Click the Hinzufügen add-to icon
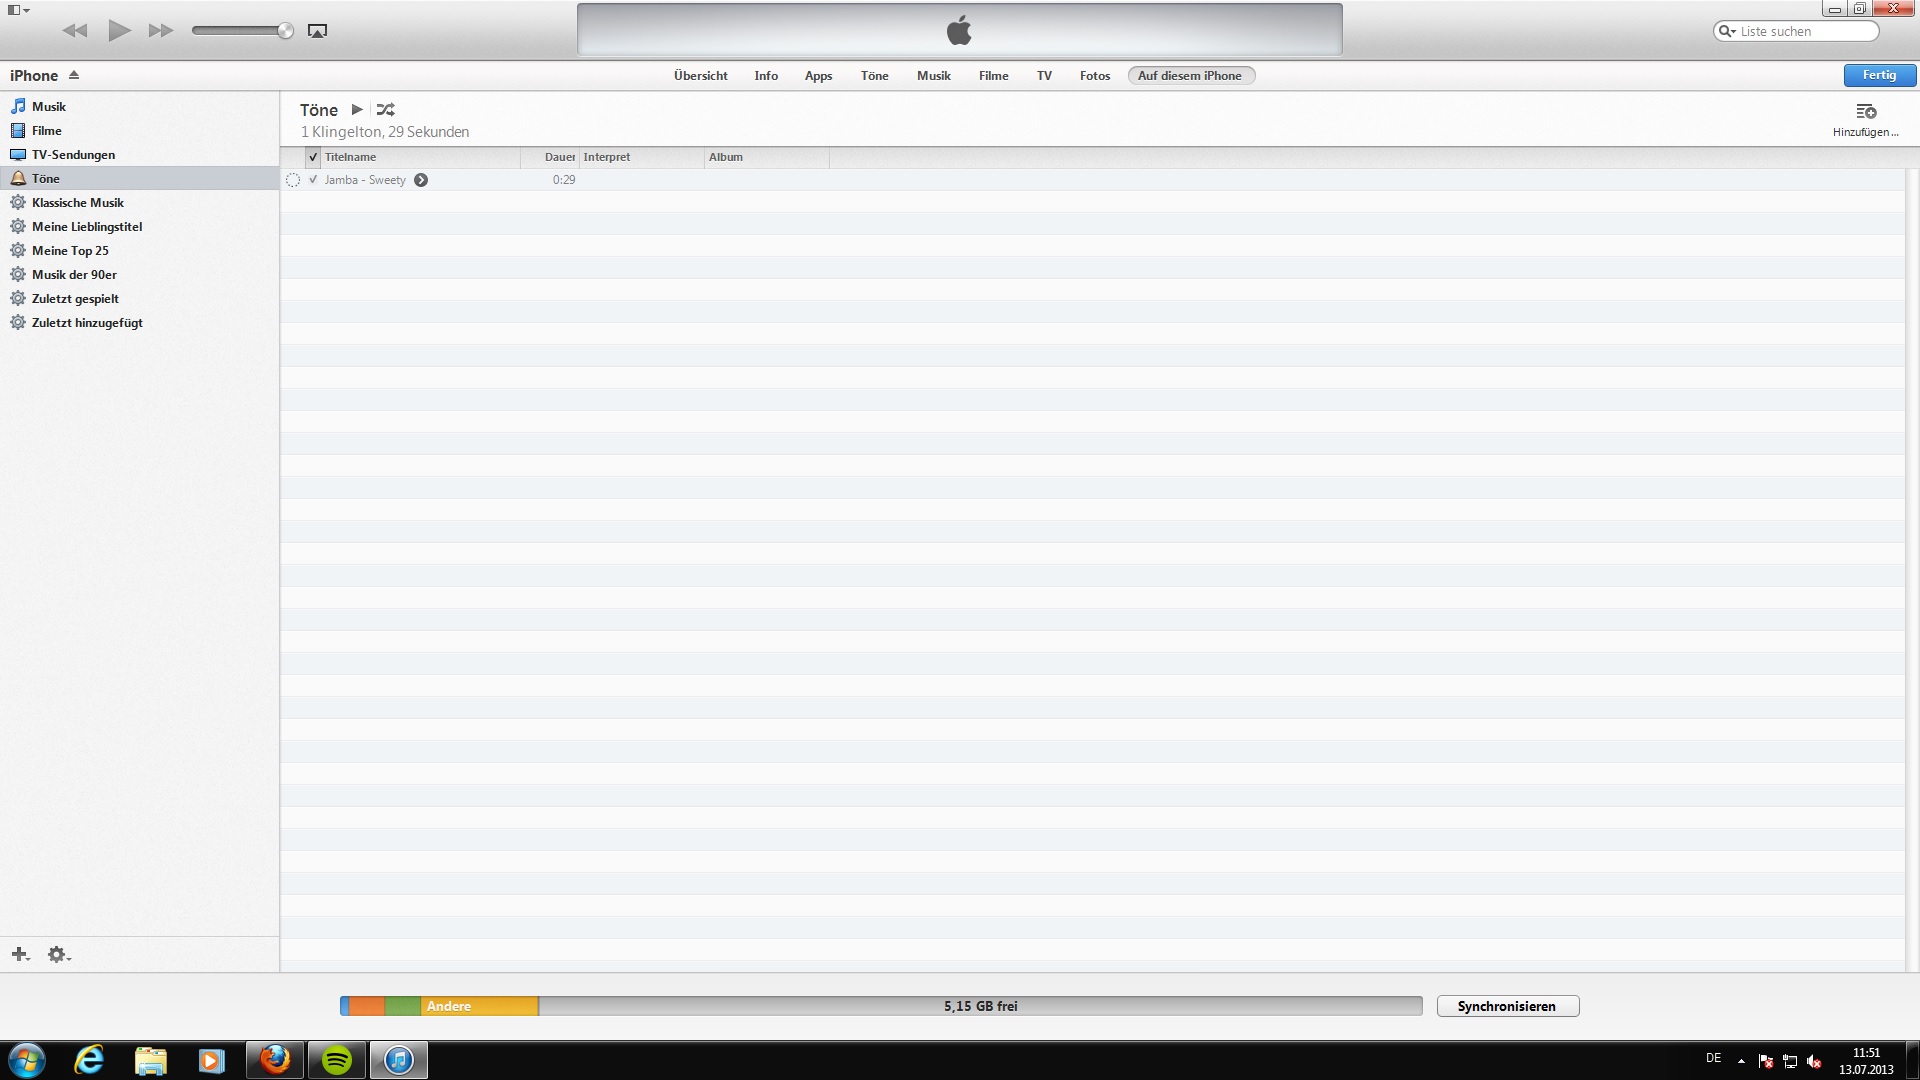1920x1080 pixels. click(x=1865, y=112)
